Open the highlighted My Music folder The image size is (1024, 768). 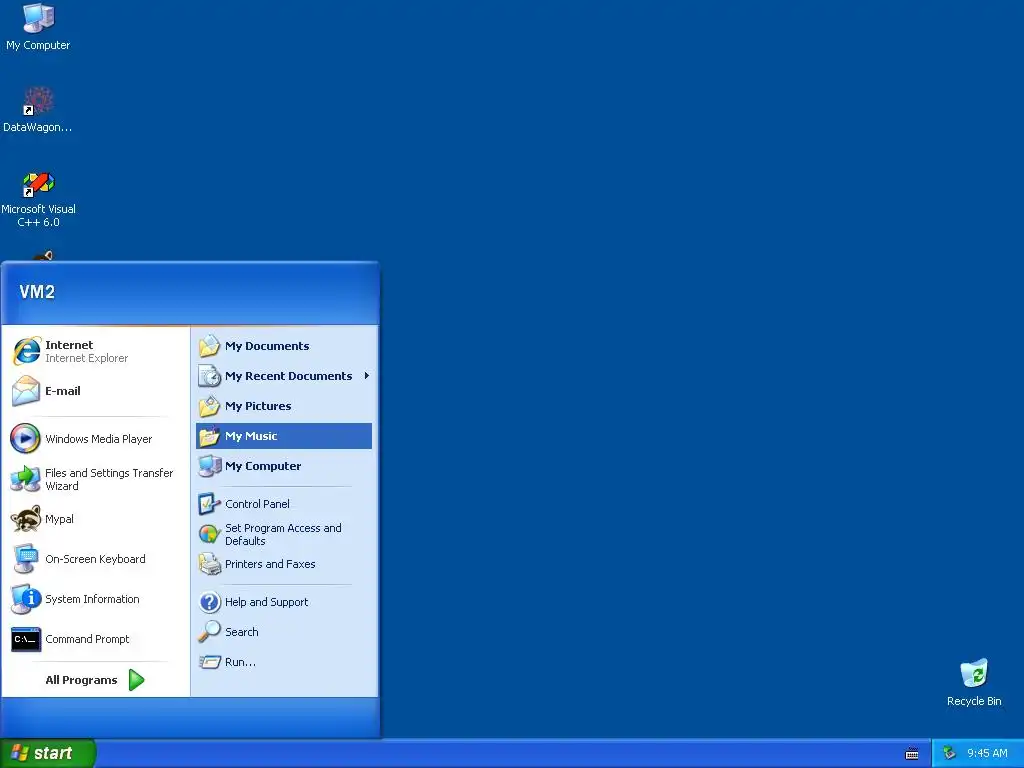coord(284,436)
